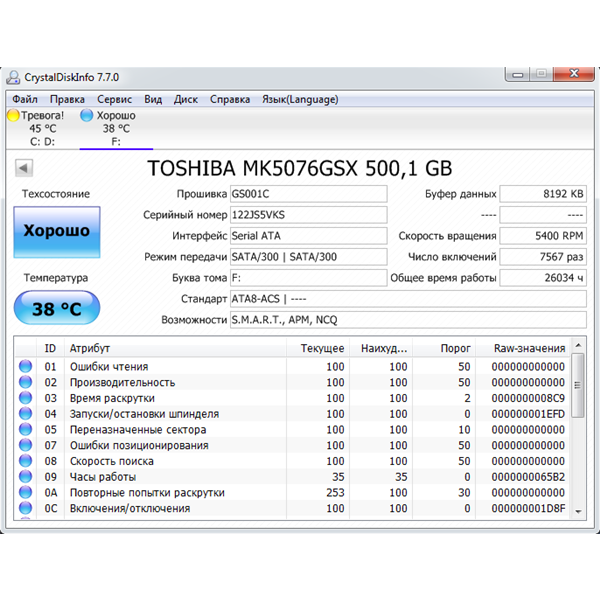Image resolution: width=600 pixels, height=600 pixels.
Task: Click raw value 000000001D8F
Action: [x=528, y=508]
